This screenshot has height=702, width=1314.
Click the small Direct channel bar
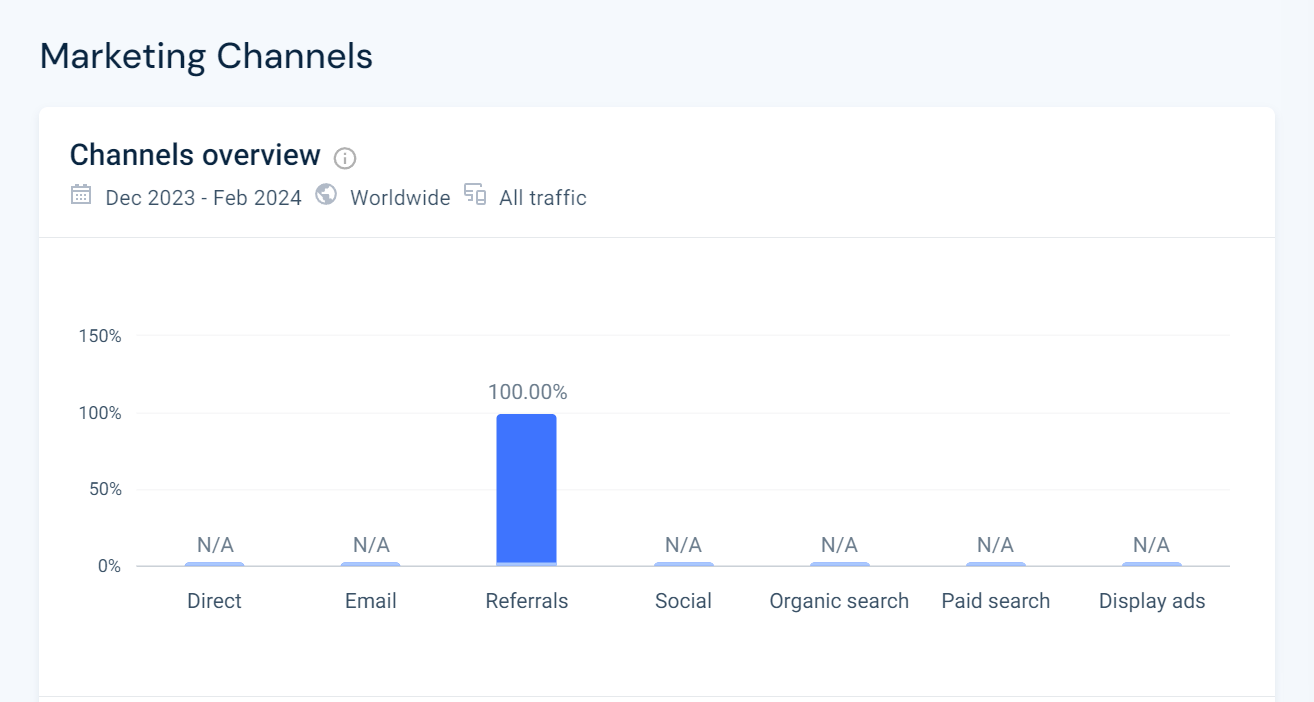point(214,564)
